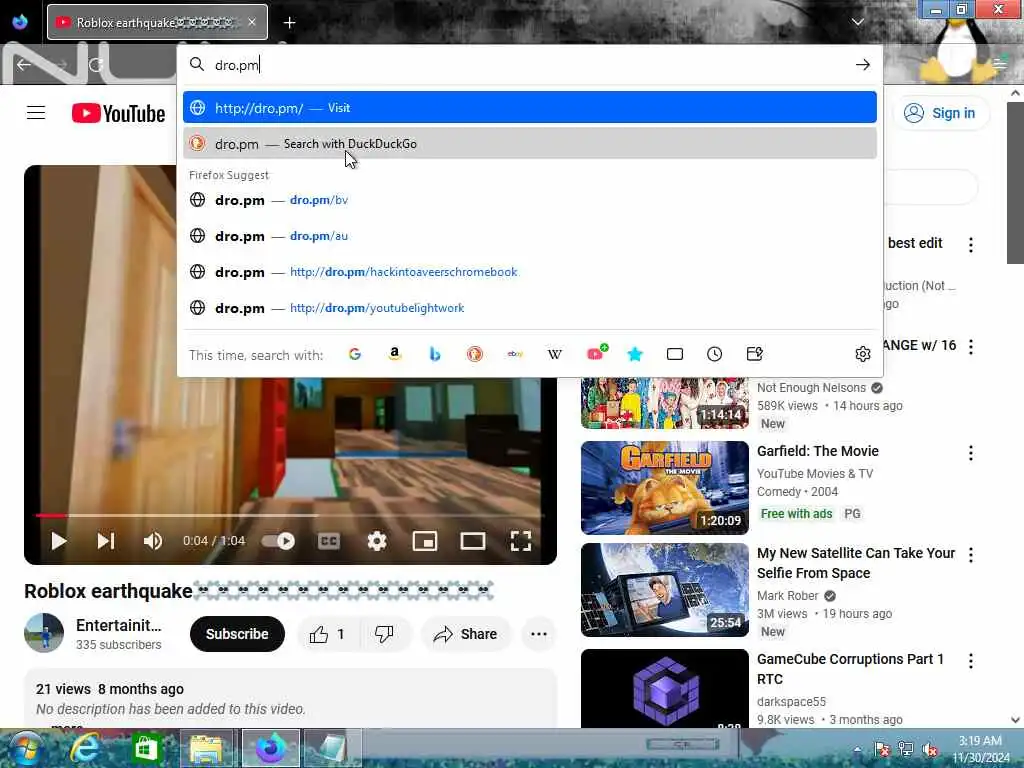Expand the Firefox list all tabs chevron
The image size is (1024, 768).
tap(857, 22)
